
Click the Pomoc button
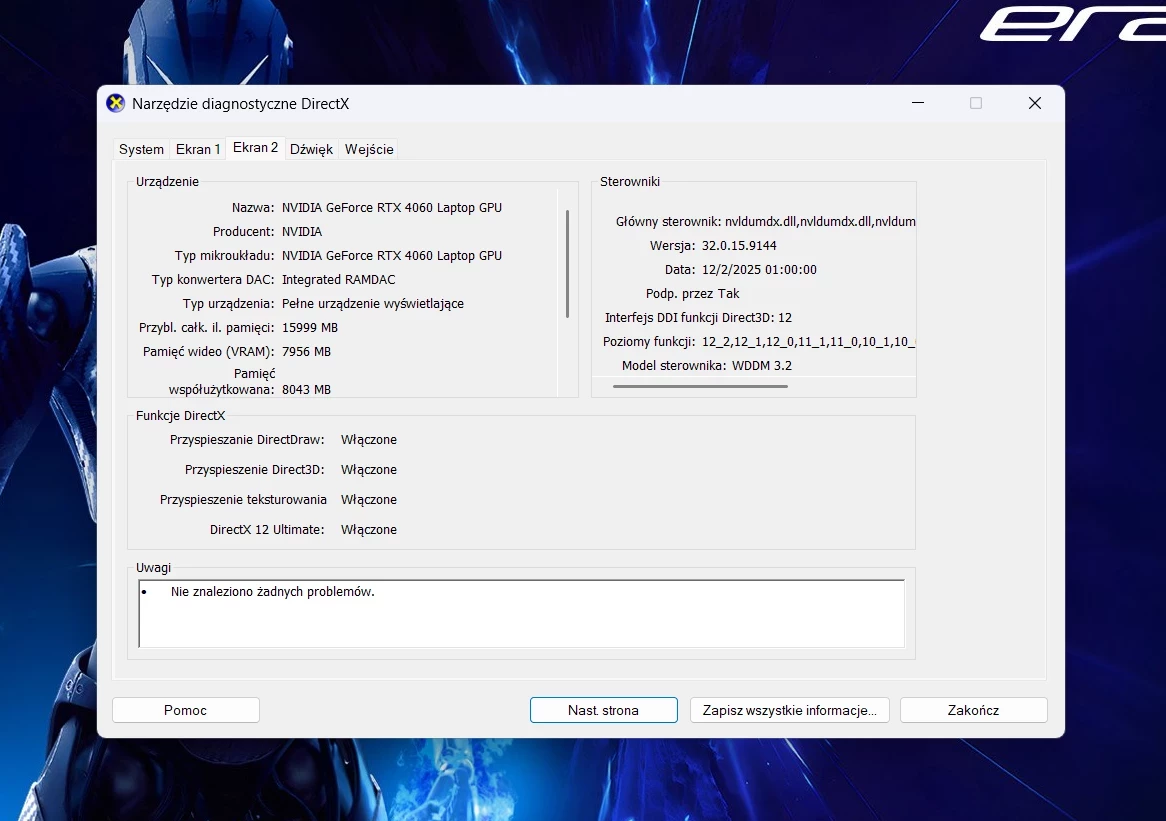coord(185,709)
